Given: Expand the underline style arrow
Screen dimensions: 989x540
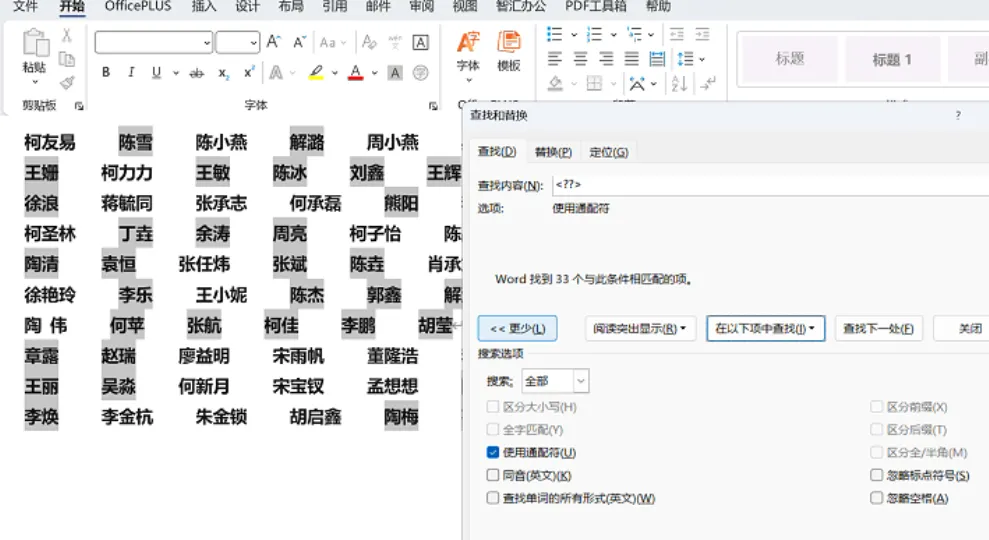Looking at the screenshot, I should [175, 73].
